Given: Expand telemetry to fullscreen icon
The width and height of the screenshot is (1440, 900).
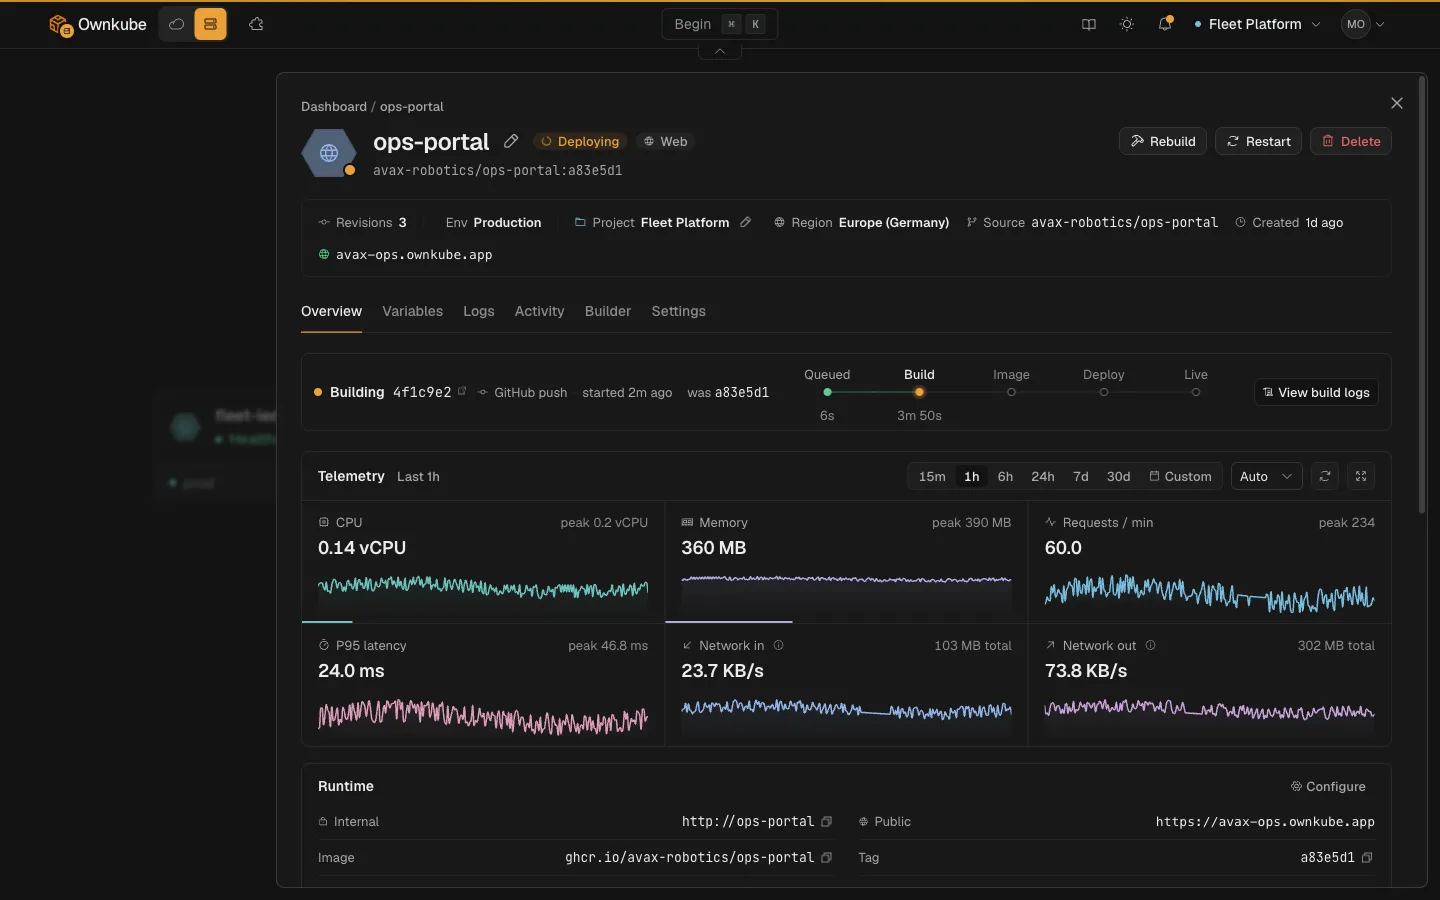Looking at the screenshot, I should coord(1361,476).
